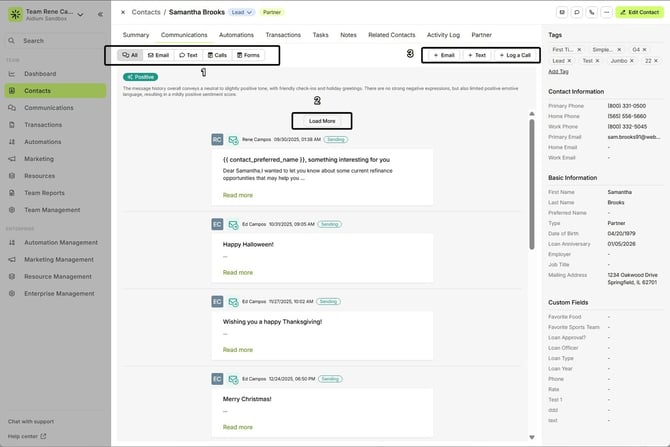Close the contact with the X icon

pos(122,12)
